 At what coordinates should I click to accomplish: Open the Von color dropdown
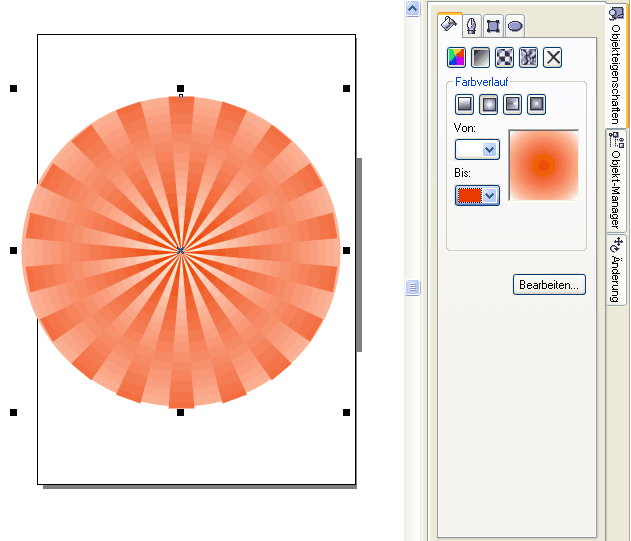(477, 149)
